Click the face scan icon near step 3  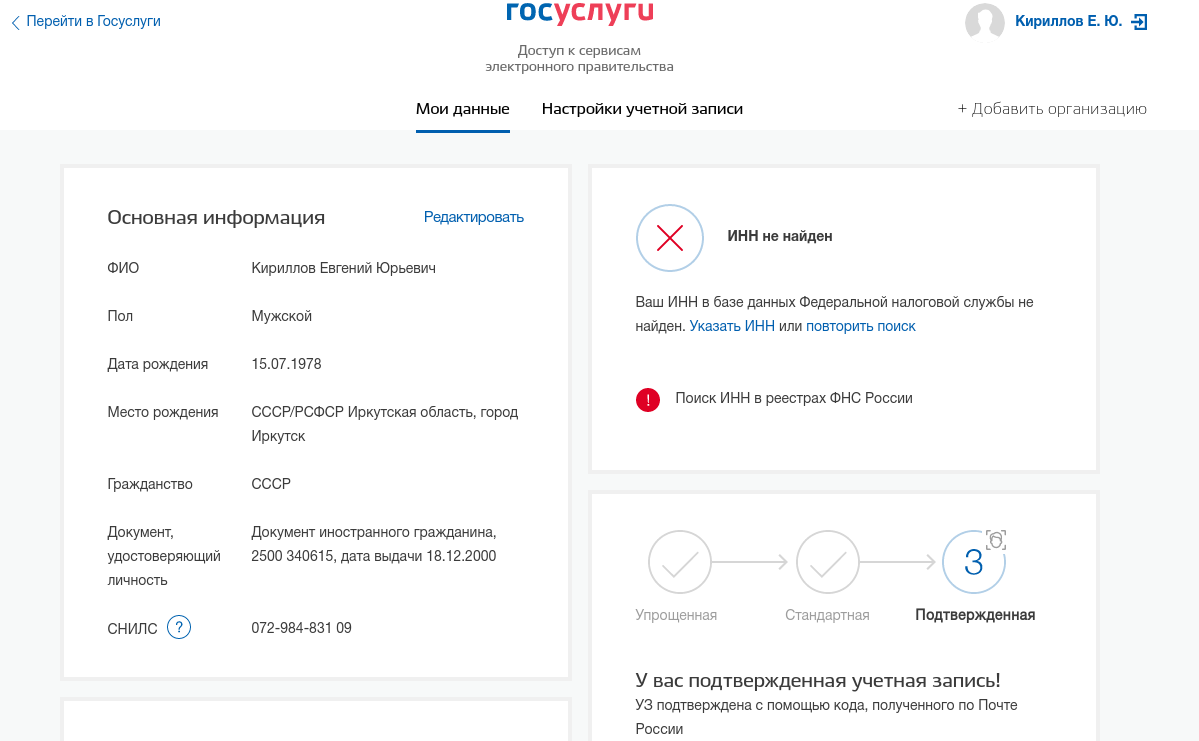[x=996, y=540]
